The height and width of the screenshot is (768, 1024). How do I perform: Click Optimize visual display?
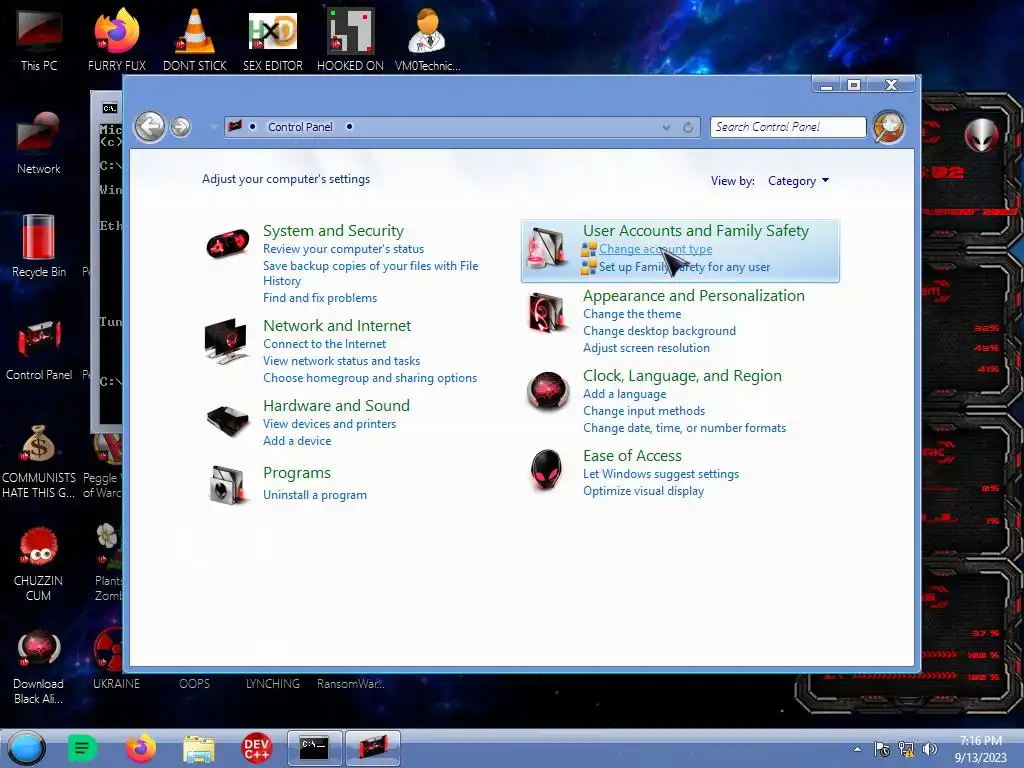click(x=643, y=491)
